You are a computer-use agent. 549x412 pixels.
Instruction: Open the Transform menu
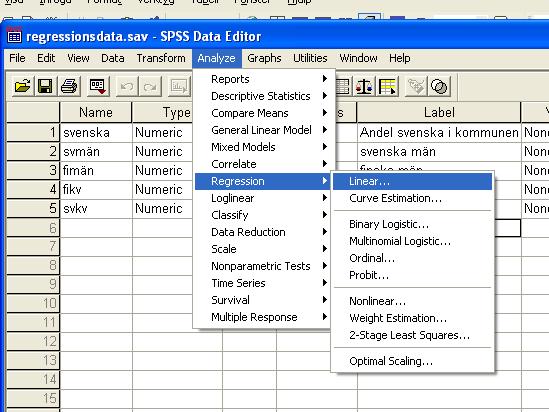point(161,58)
